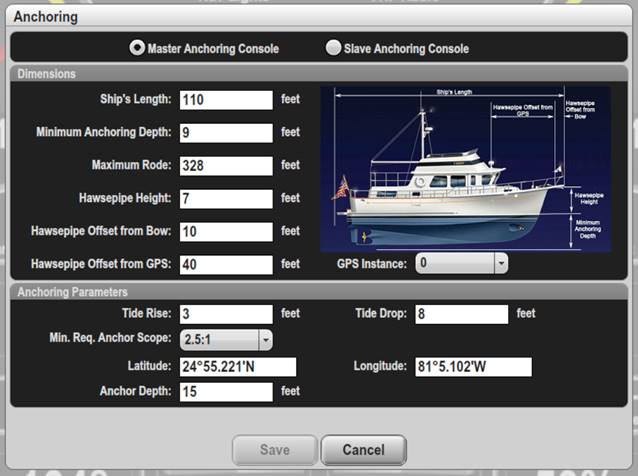Screen dimensions: 638x476
Task: Edit the Minimum Anchoring Depth field
Action: pyautogui.click(x=226, y=133)
